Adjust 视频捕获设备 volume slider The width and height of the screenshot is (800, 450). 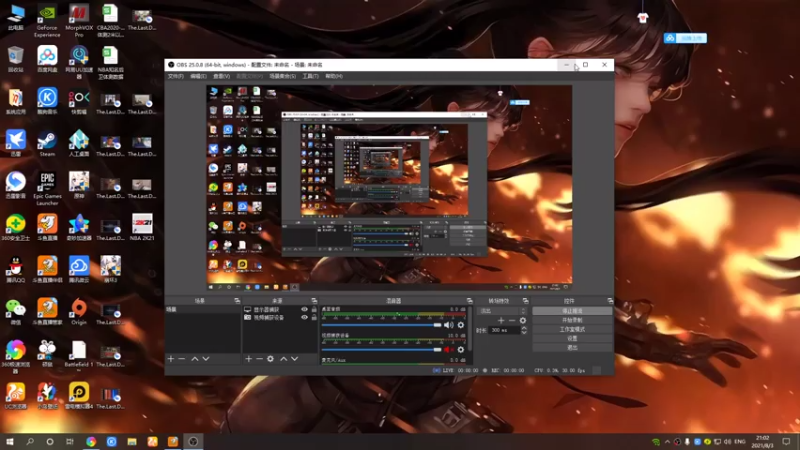tap(381, 349)
